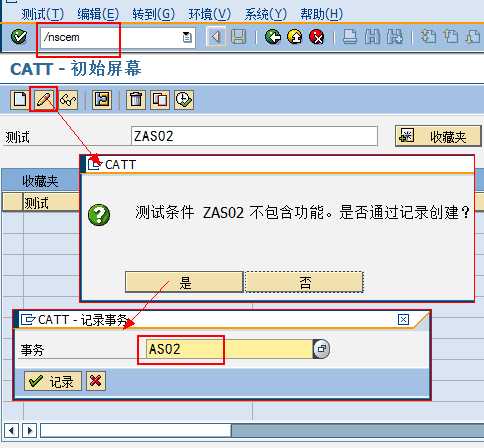Viewport: 484px width, 448px height.
Task: Click the 测试 input field containing ZAS02
Action: tap(254, 136)
